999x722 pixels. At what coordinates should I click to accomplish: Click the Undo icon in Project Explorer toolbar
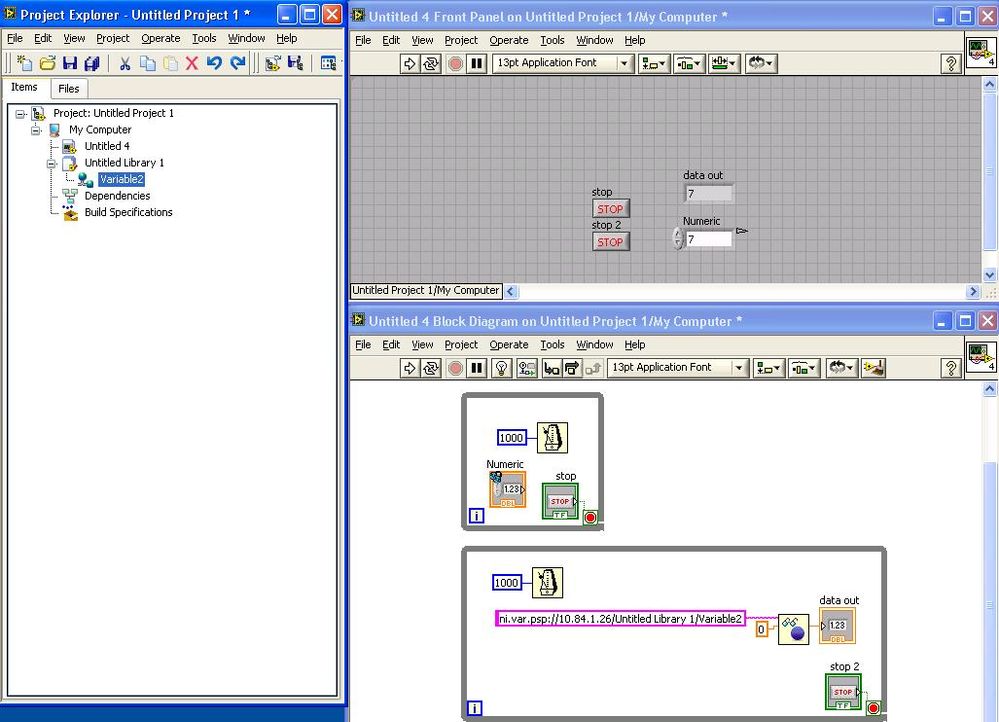(214, 63)
